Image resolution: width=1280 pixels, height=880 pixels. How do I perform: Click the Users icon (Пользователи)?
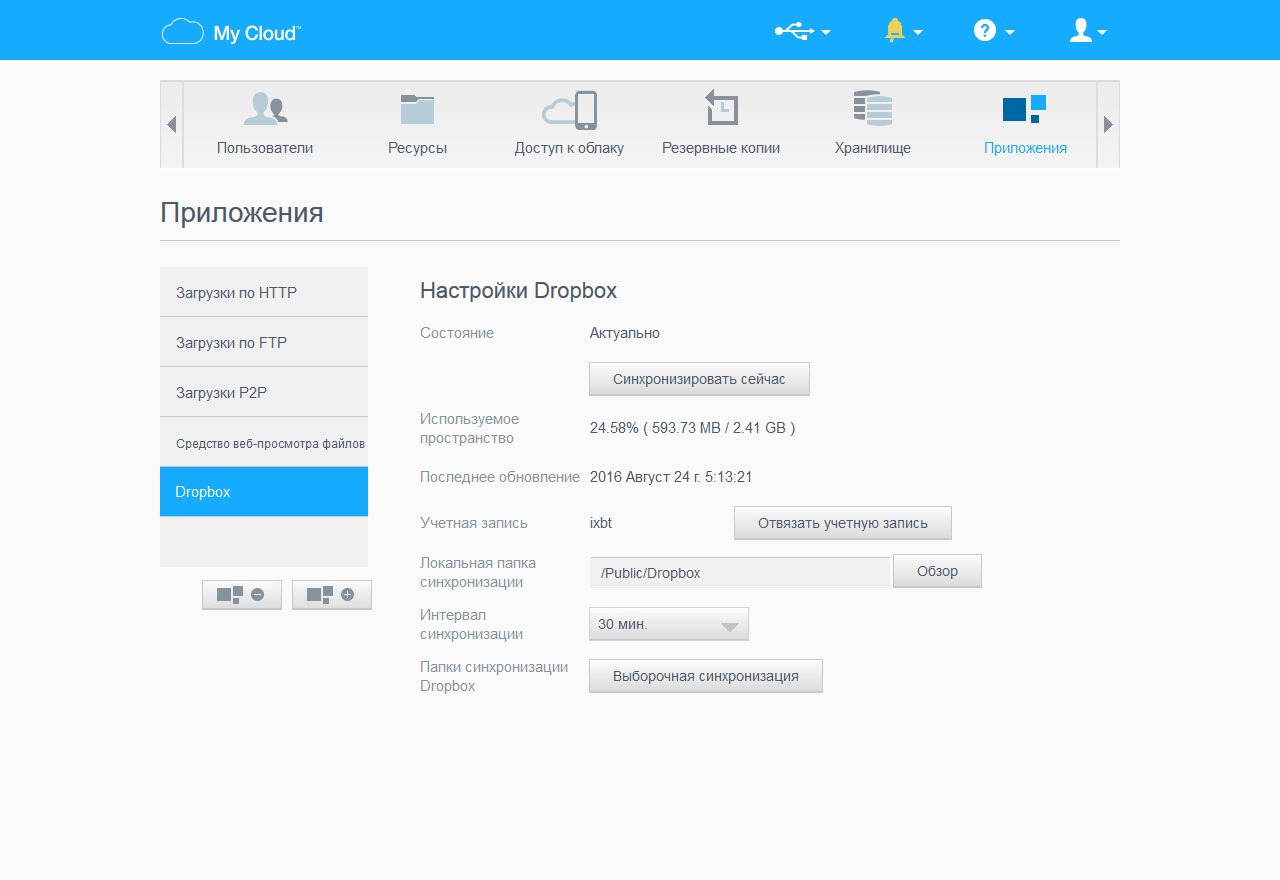265,108
